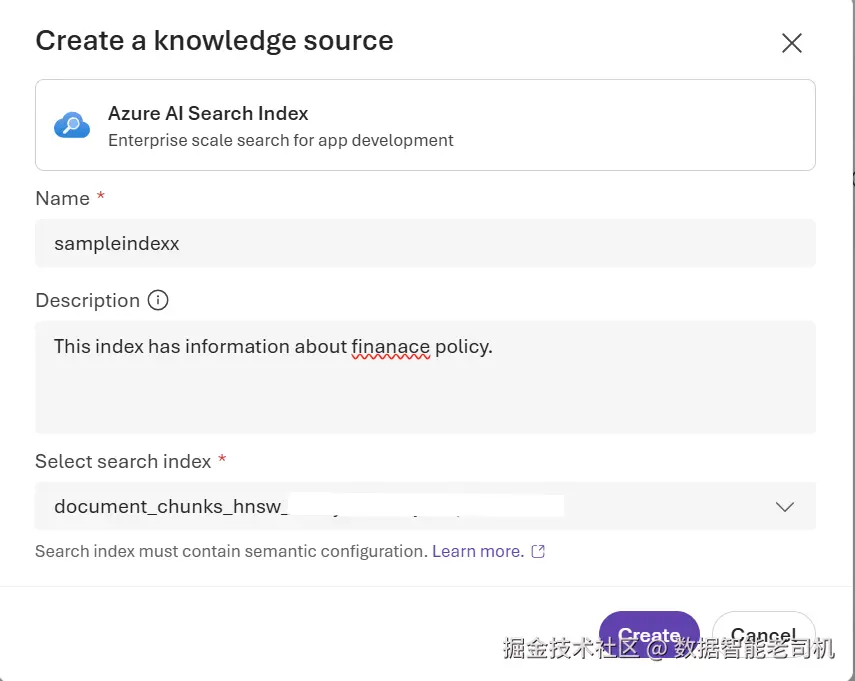Click the 'Create a knowledge source' heading

point(214,40)
